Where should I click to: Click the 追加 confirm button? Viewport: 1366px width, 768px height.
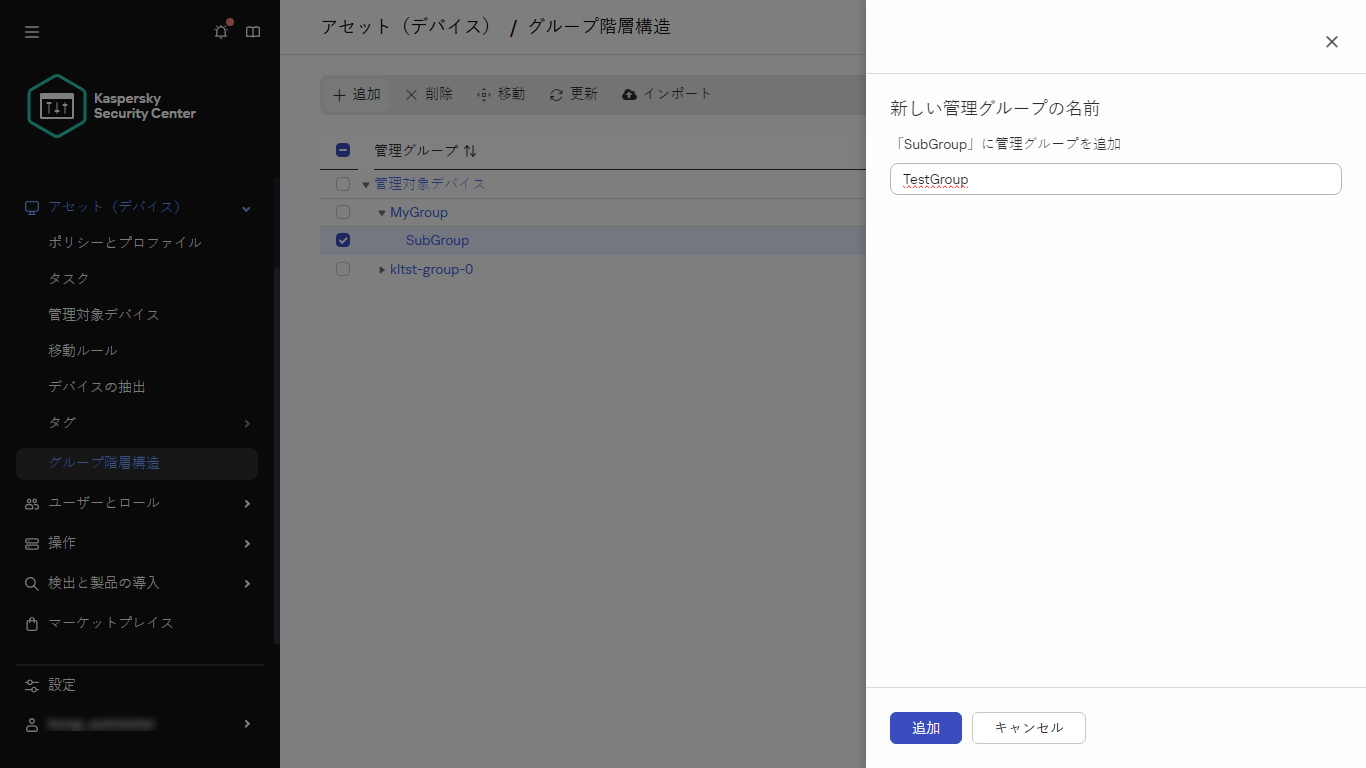(925, 728)
